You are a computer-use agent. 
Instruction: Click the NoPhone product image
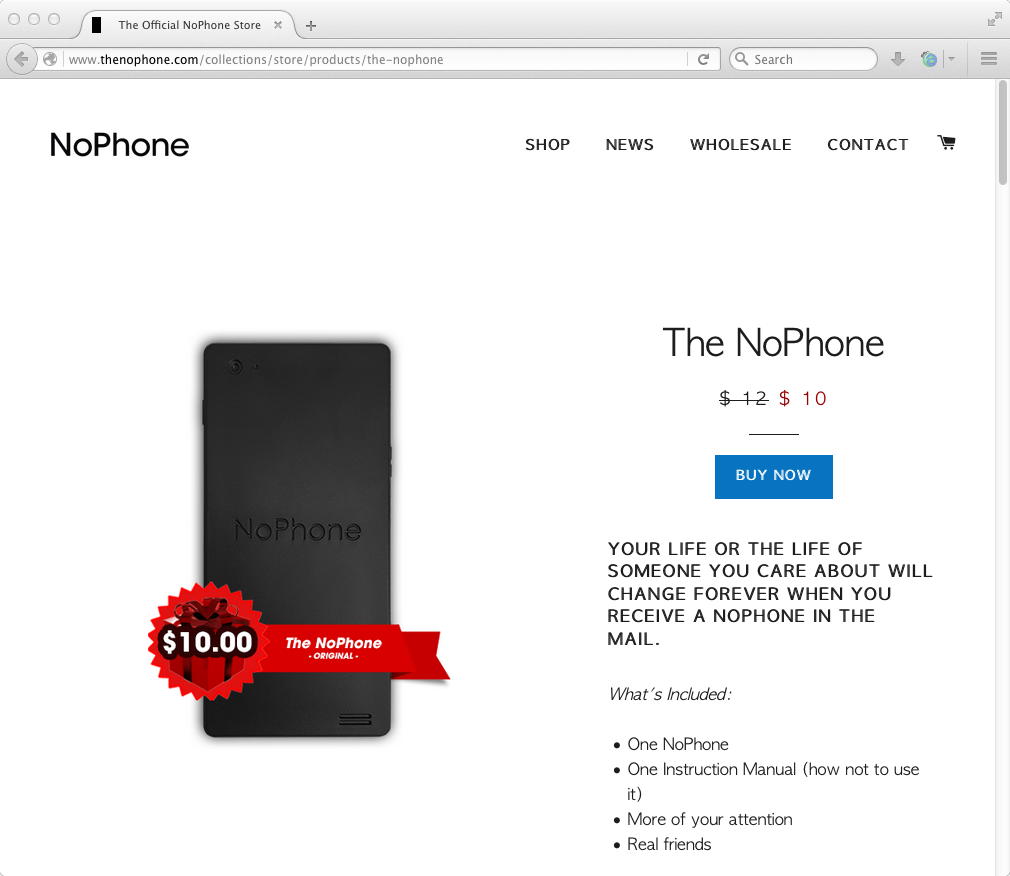click(298, 540)
